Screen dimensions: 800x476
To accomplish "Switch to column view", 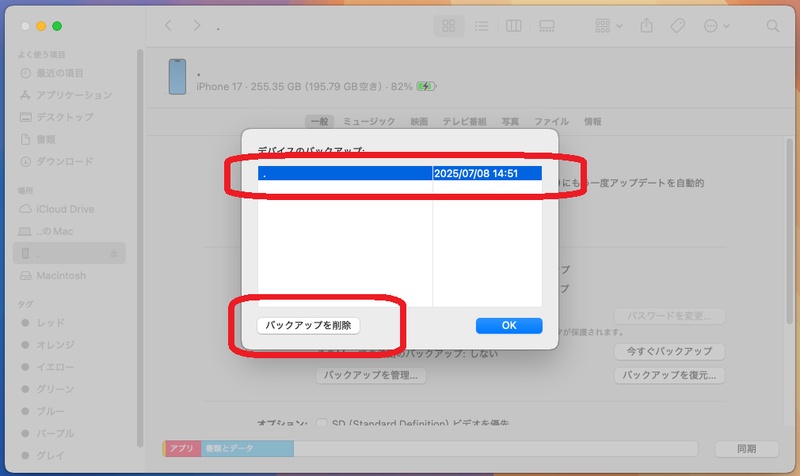I will tap(513, 26).
